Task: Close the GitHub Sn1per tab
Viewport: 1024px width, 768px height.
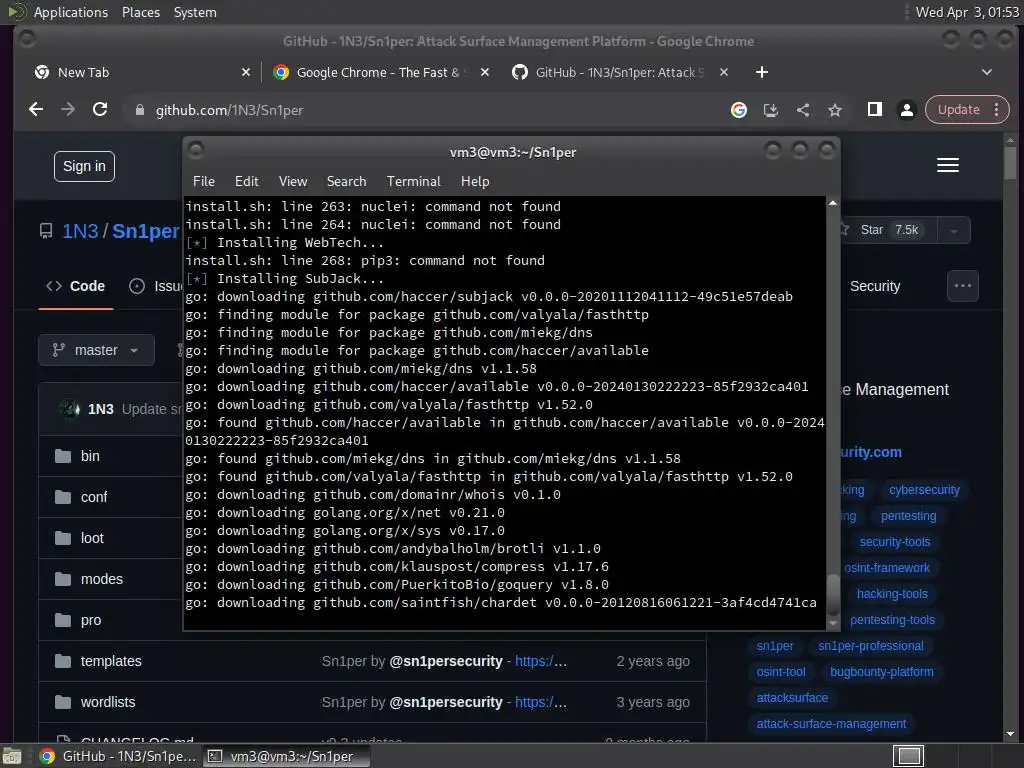Action: [724, 72]
